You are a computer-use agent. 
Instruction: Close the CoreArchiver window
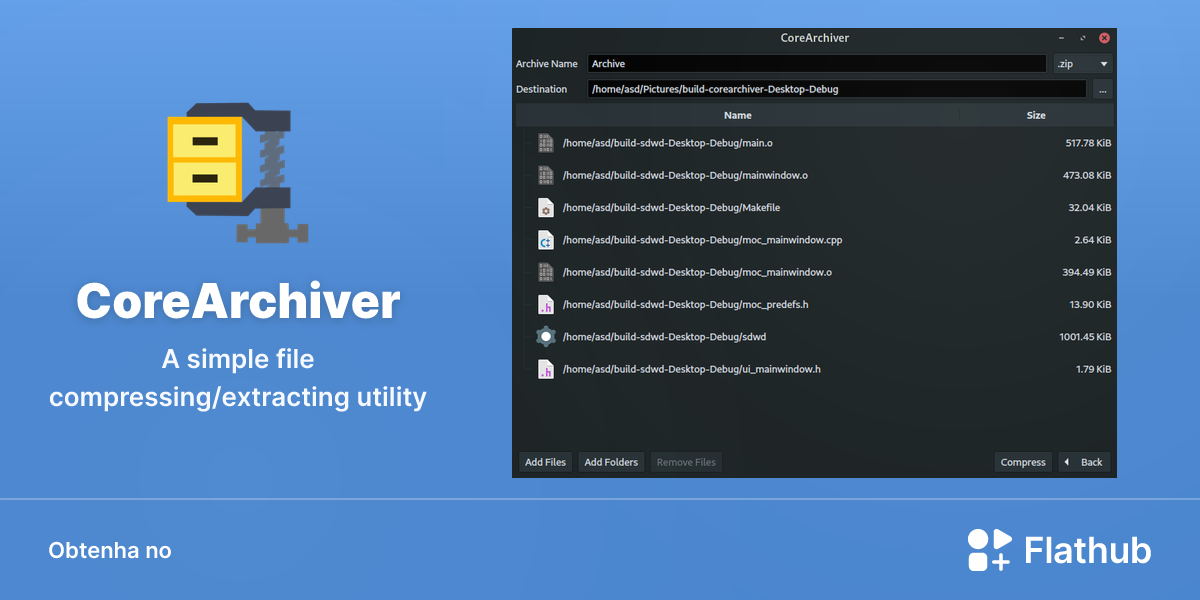[1104, 38]
